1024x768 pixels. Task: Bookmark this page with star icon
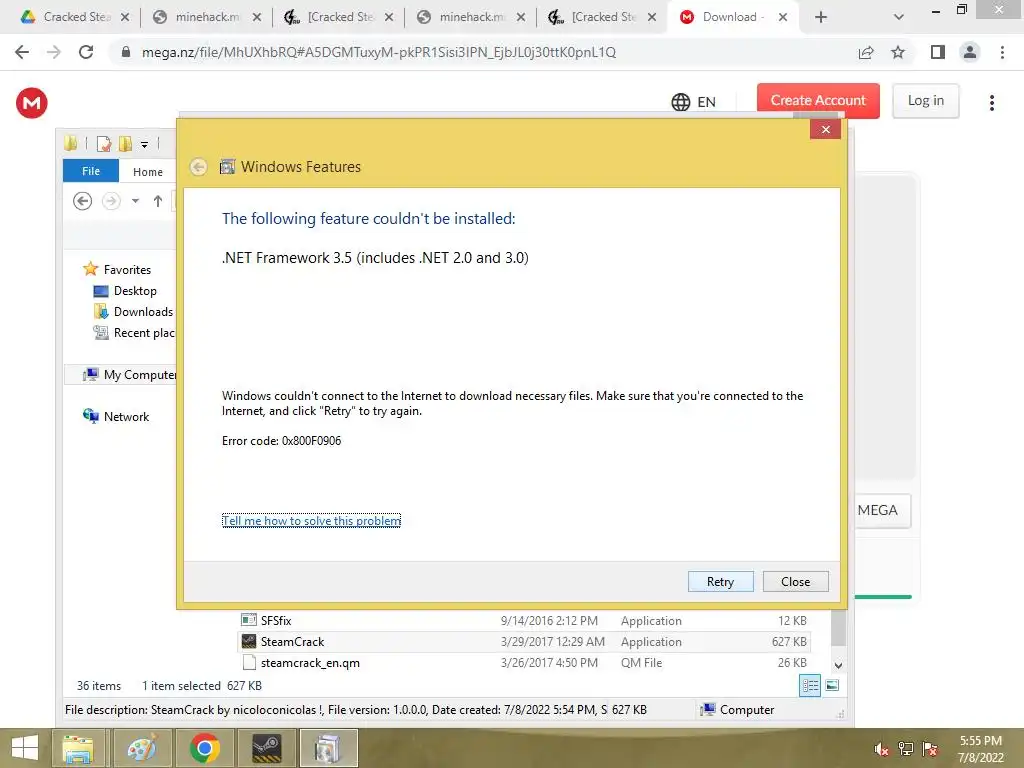898,52
